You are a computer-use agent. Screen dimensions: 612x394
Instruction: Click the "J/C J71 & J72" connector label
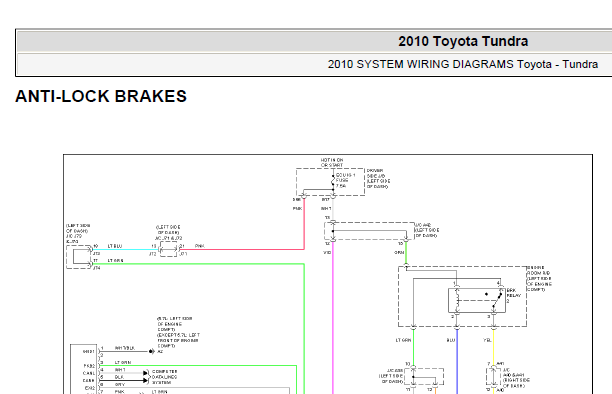pyautogui.click(x=169, y=238)
